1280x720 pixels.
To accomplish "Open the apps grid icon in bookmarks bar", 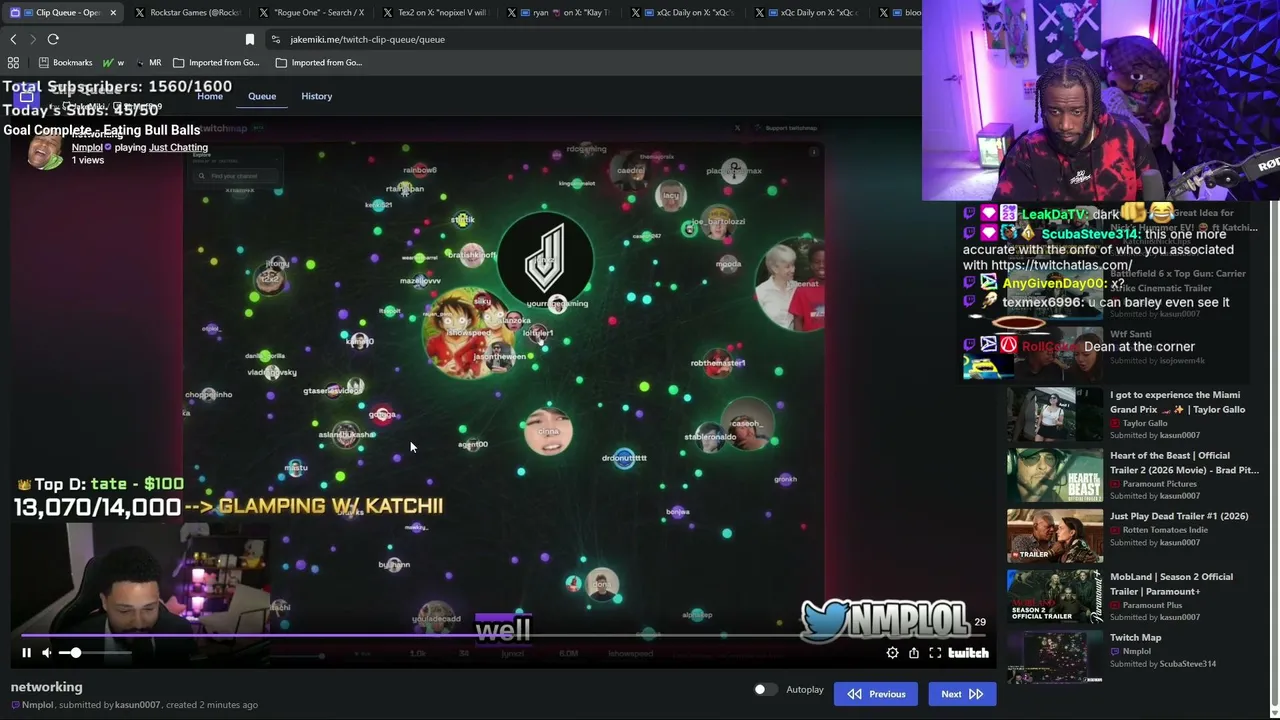I will [x=13, y=62].
